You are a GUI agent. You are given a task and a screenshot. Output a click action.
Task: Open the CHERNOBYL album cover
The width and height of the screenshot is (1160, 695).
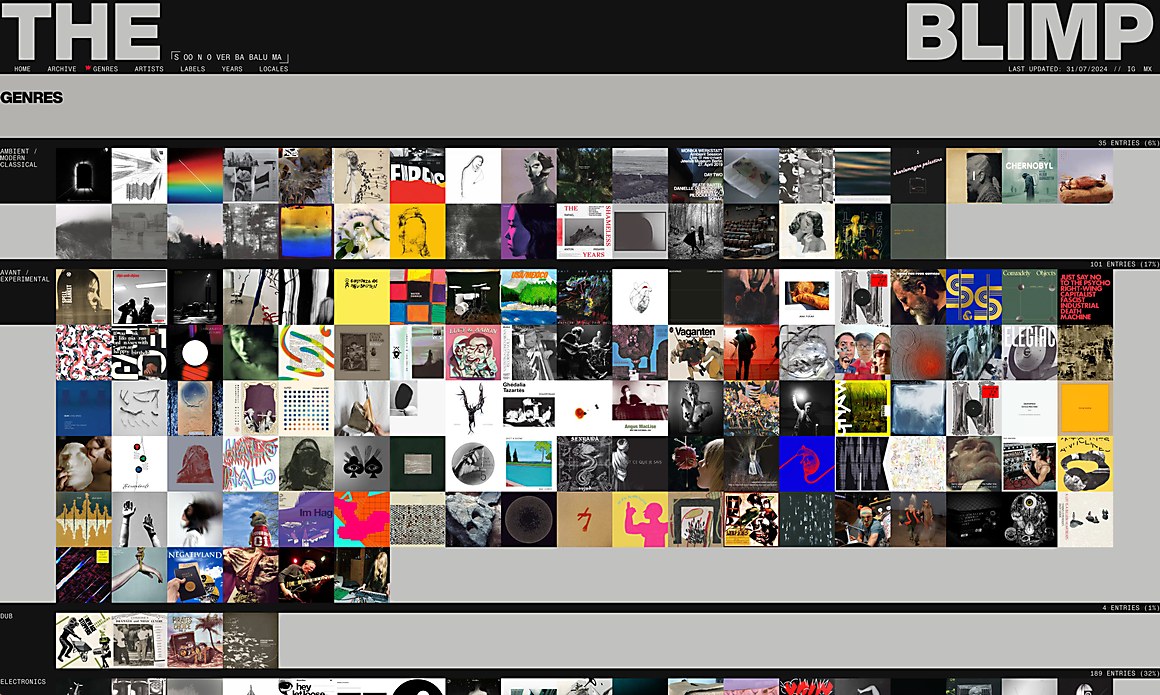(x=1029, y=175)
